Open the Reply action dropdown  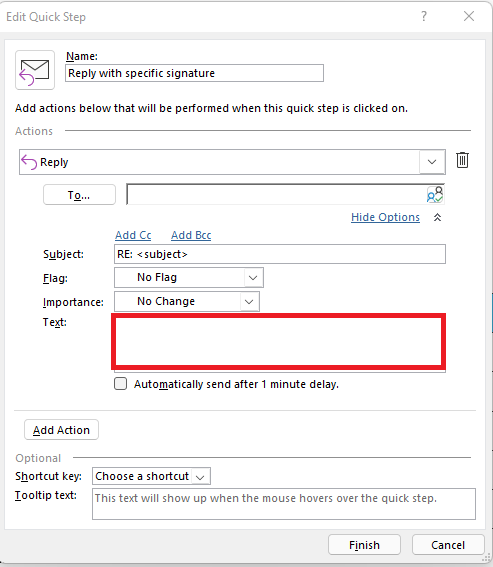pyautogui.click(x=432, y=162)
